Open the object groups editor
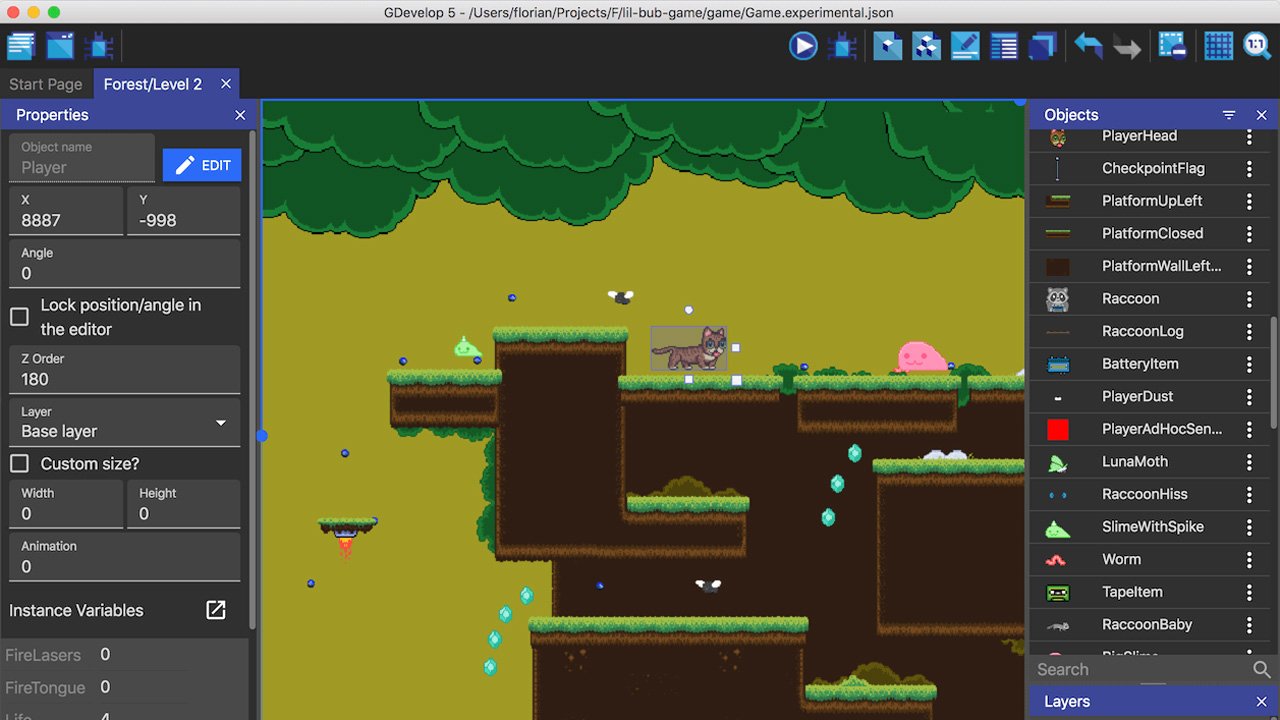Screen dimensions: 1280x720 click(x=926, y=45)
